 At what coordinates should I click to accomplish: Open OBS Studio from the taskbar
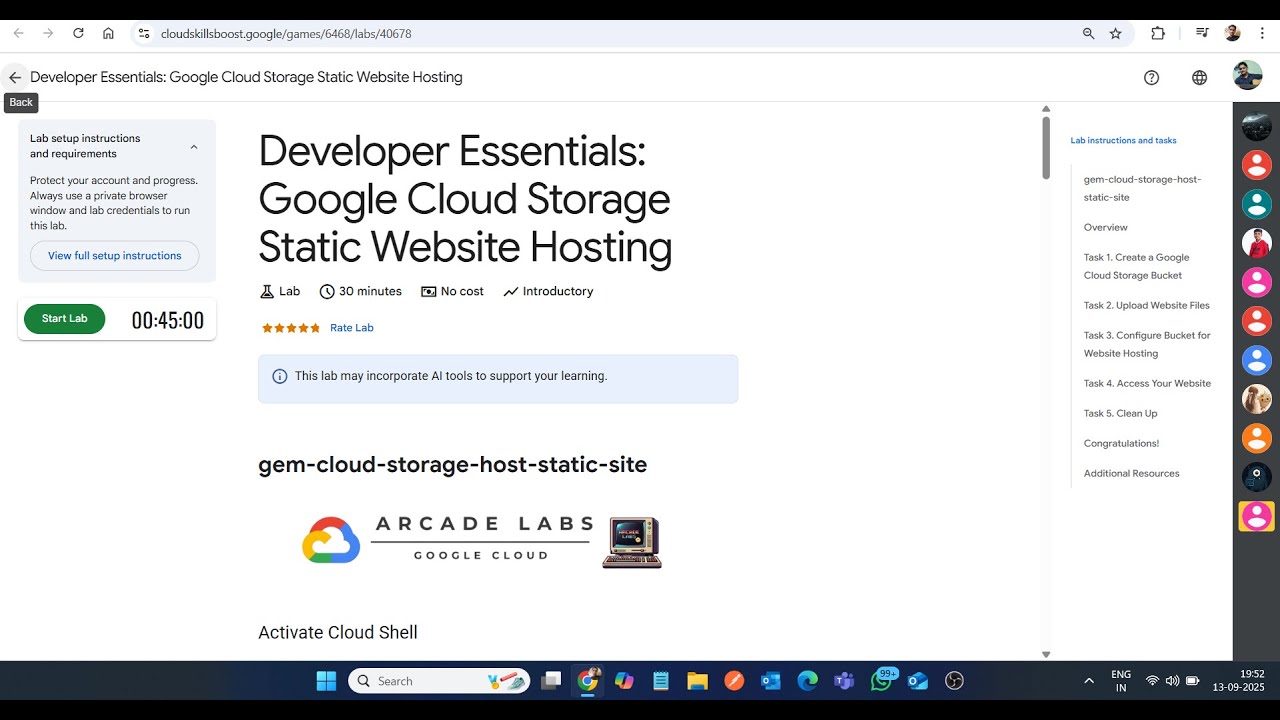(x=954, y=681)
